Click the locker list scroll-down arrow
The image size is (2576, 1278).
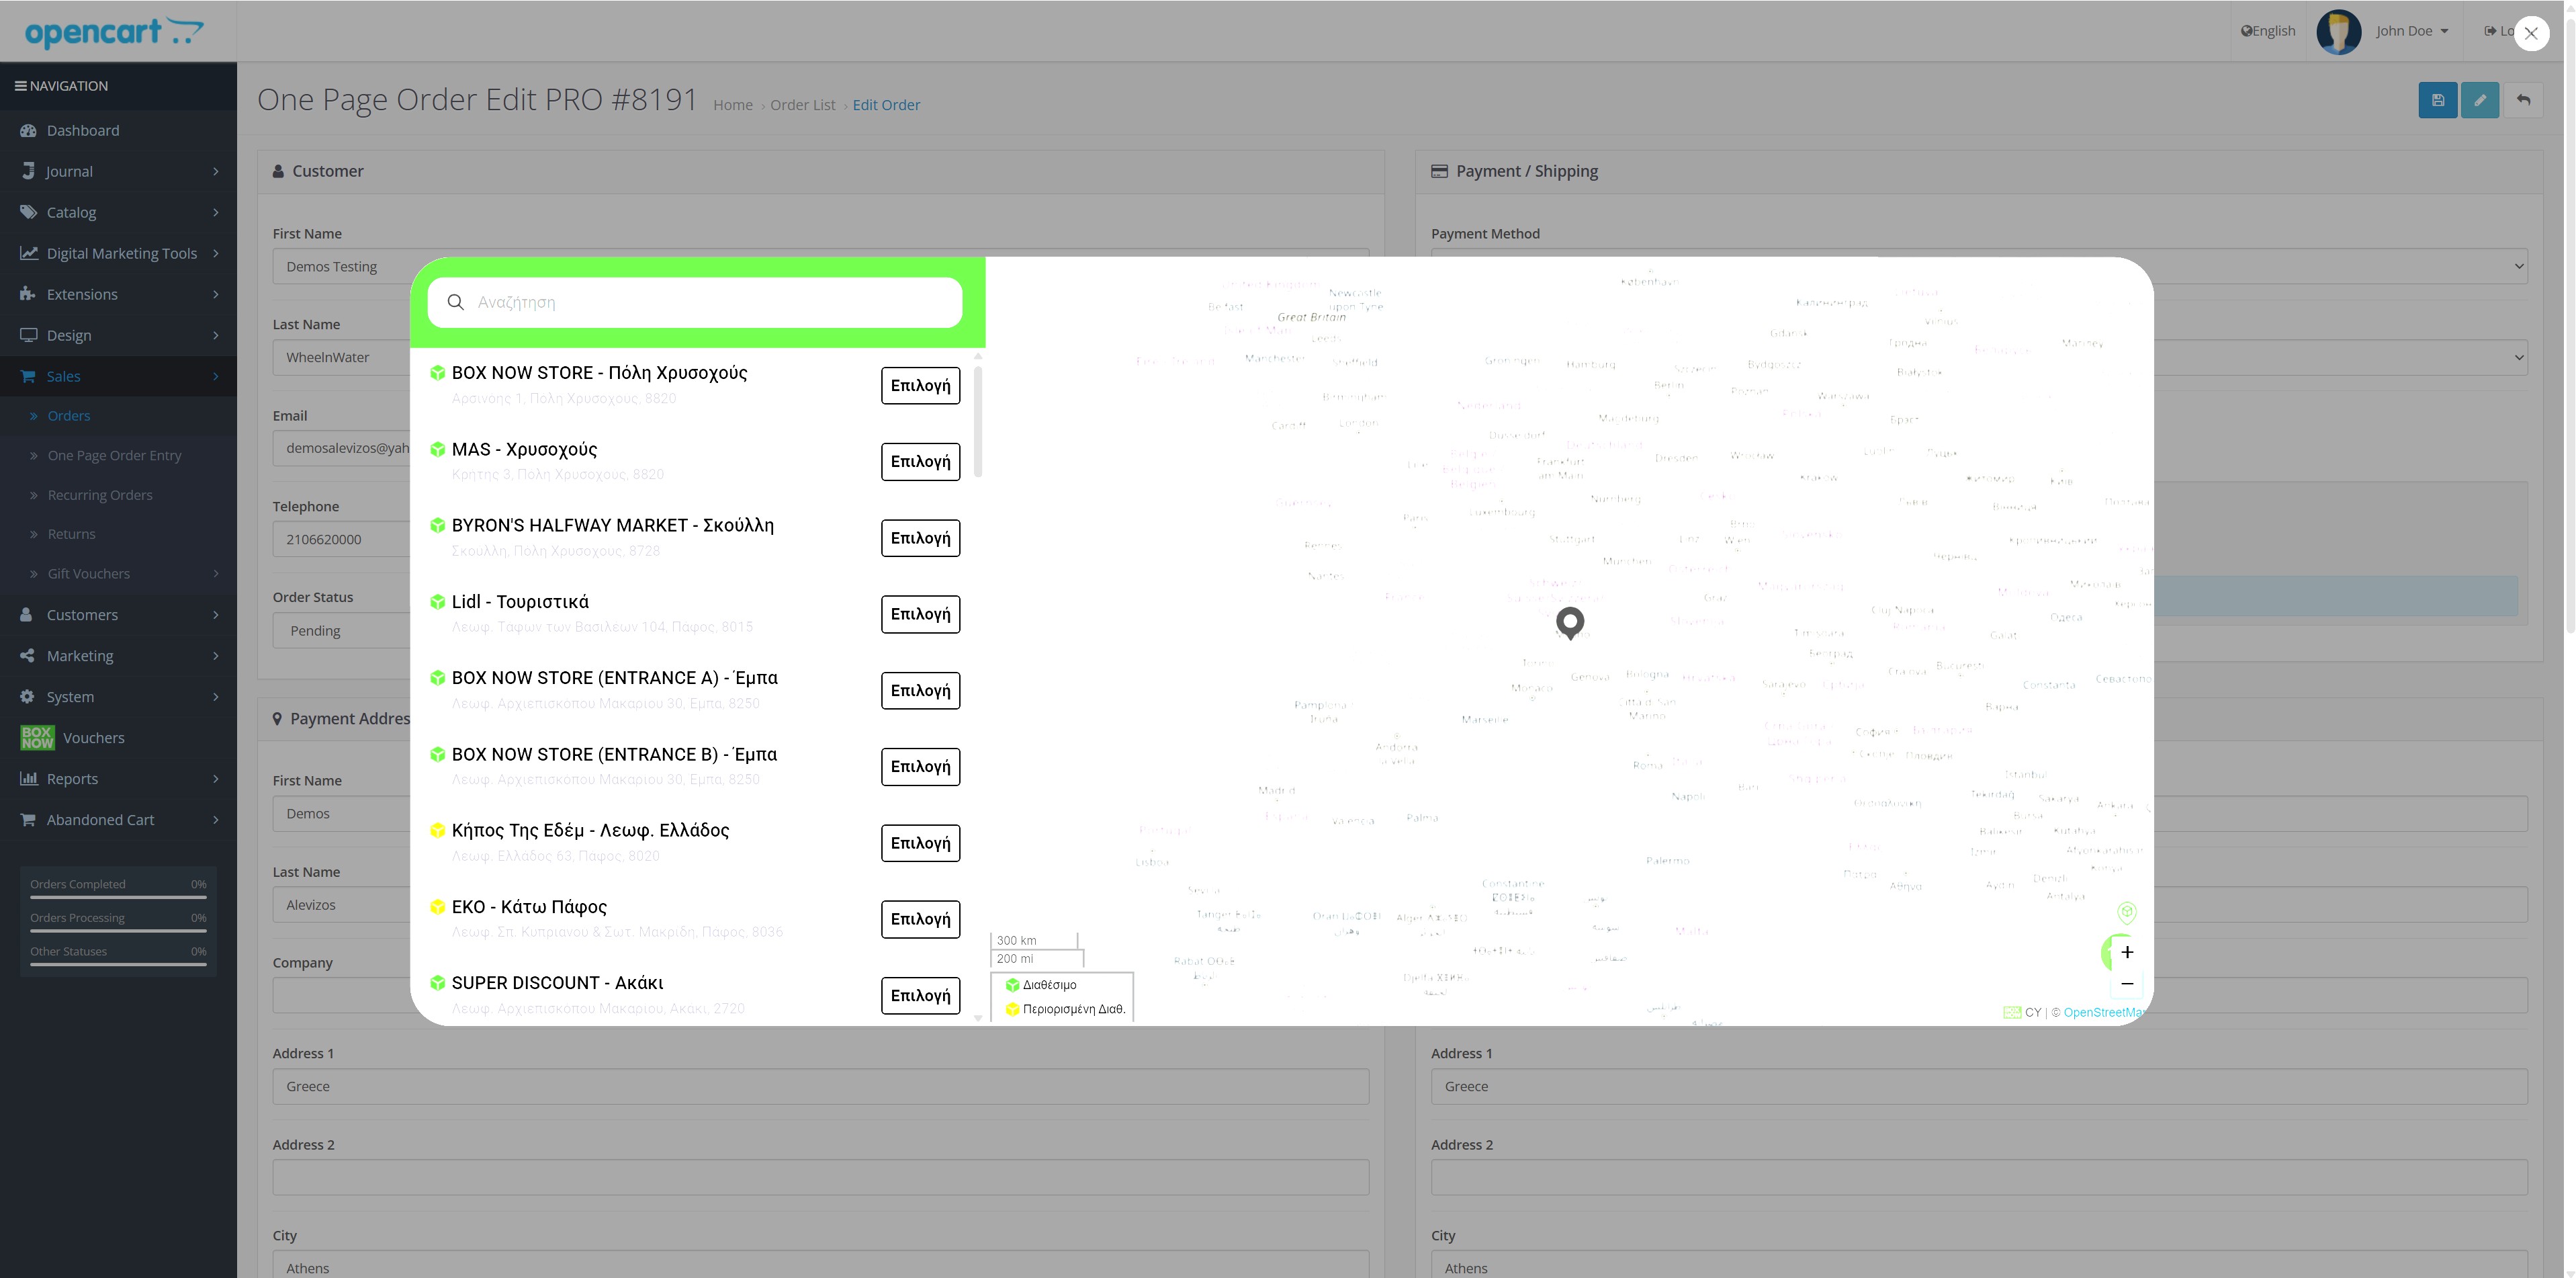coord(978,1018)
